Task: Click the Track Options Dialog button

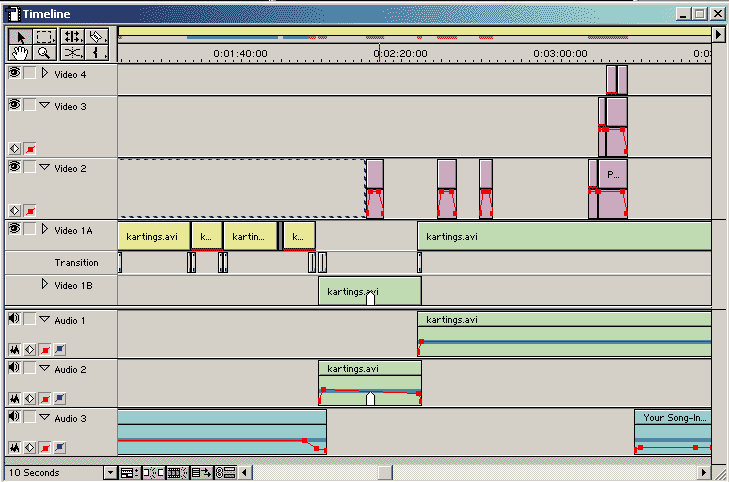Action: tap(128, 472)
